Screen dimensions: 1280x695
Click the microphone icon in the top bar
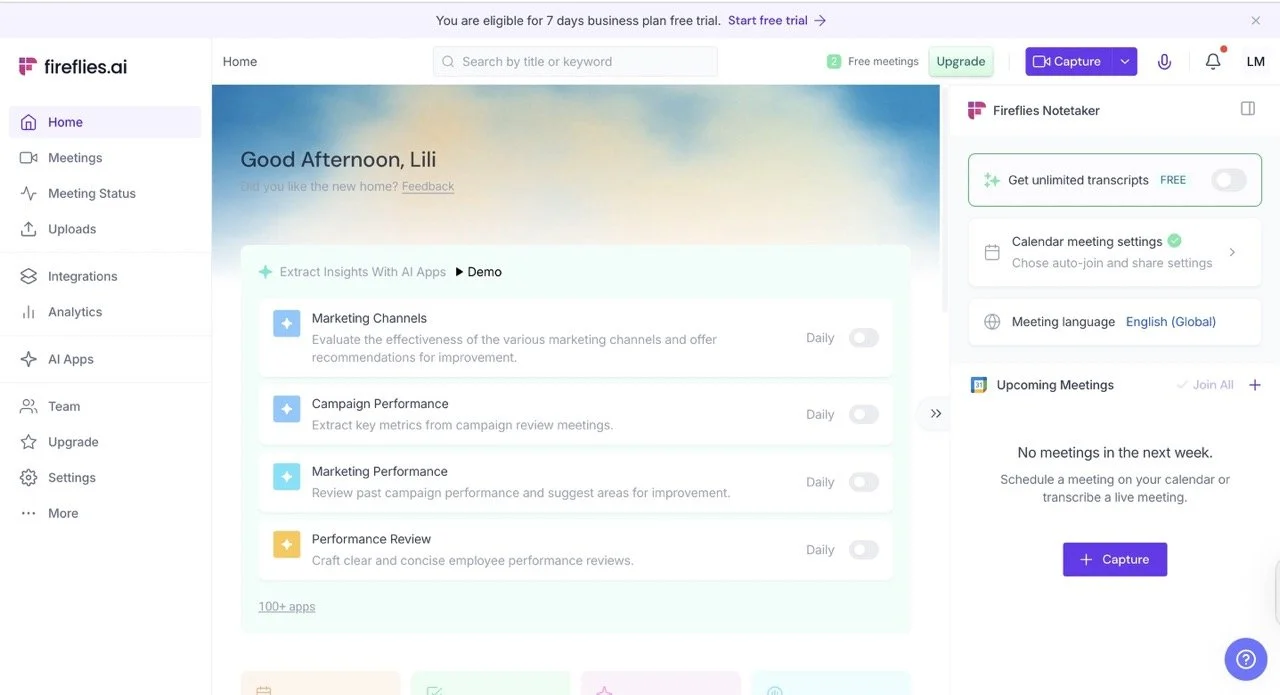click(1164, 61)
